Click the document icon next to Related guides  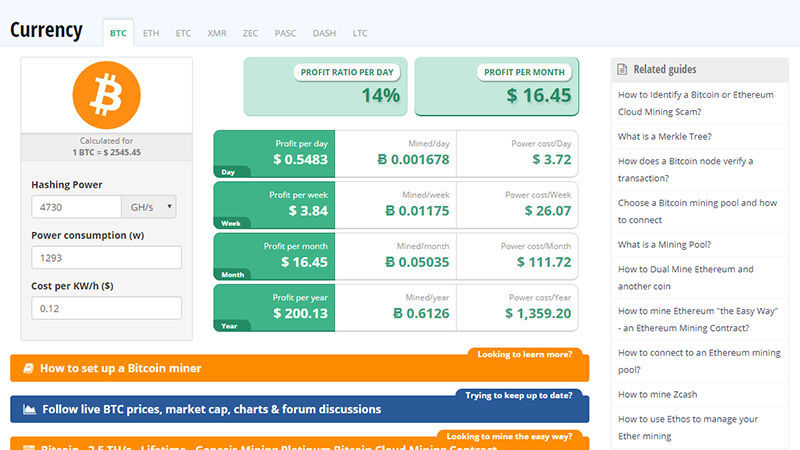click(x=623, y=70)
